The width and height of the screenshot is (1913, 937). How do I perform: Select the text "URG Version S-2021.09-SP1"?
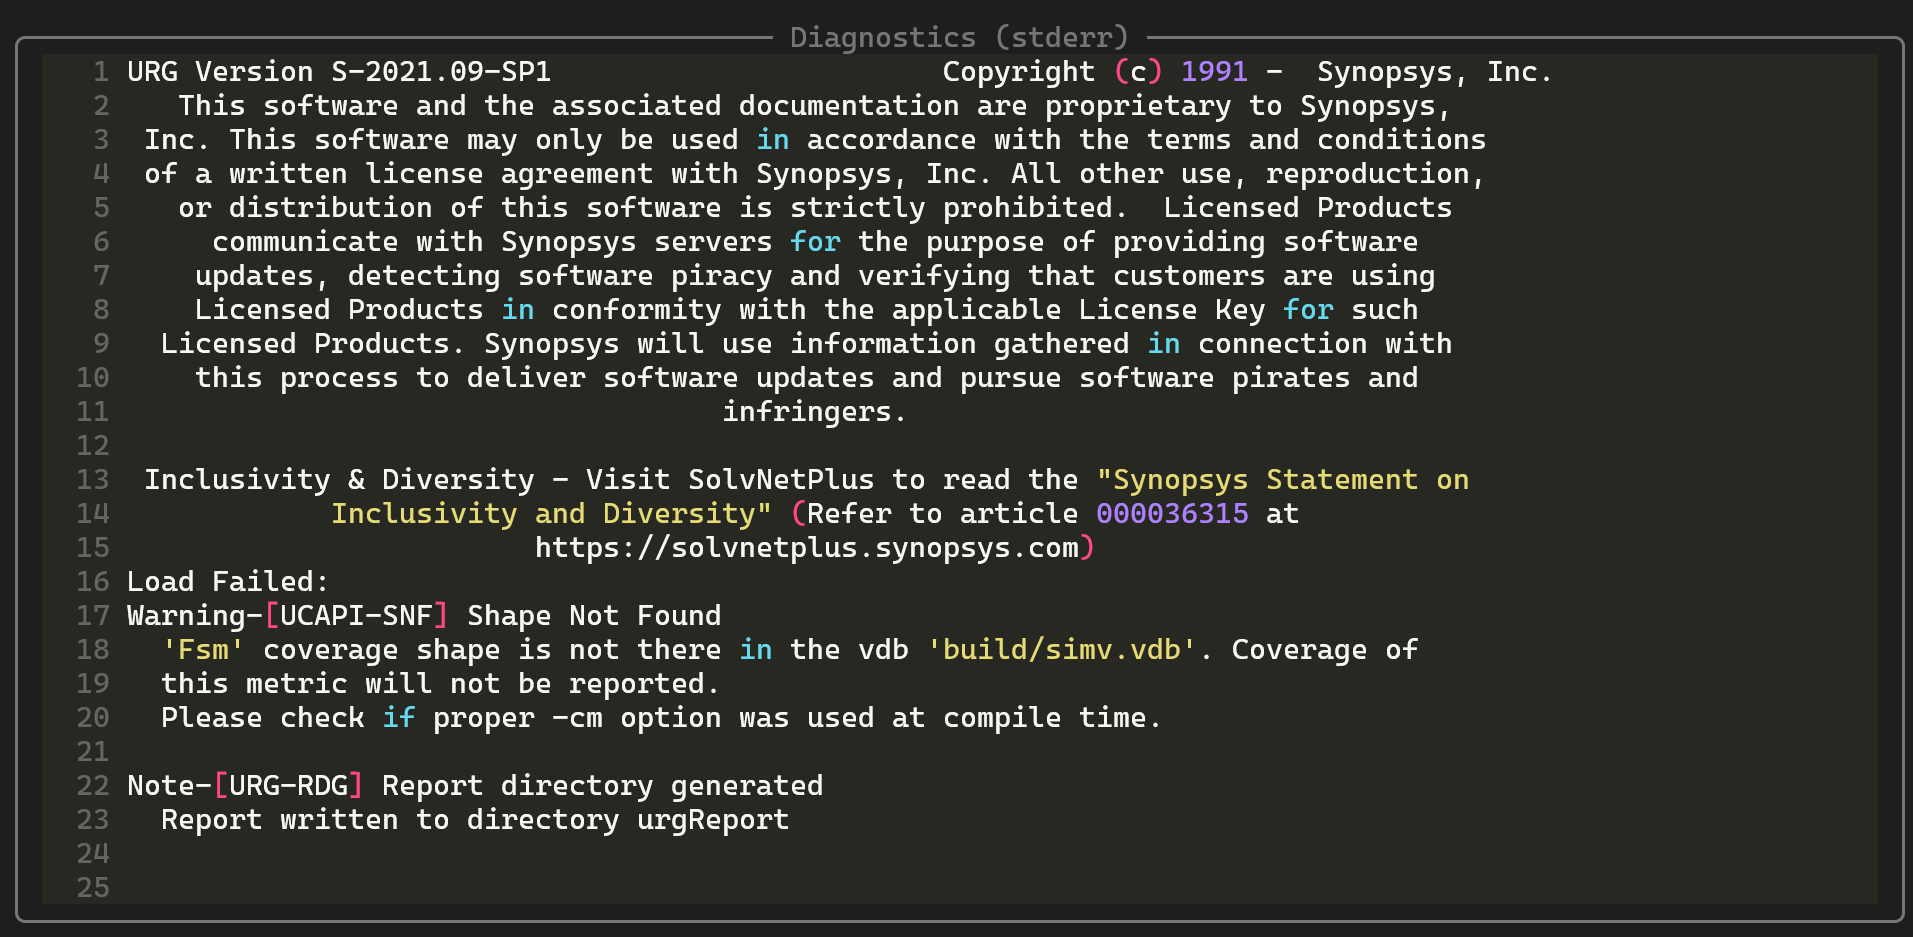coord(339,72)
